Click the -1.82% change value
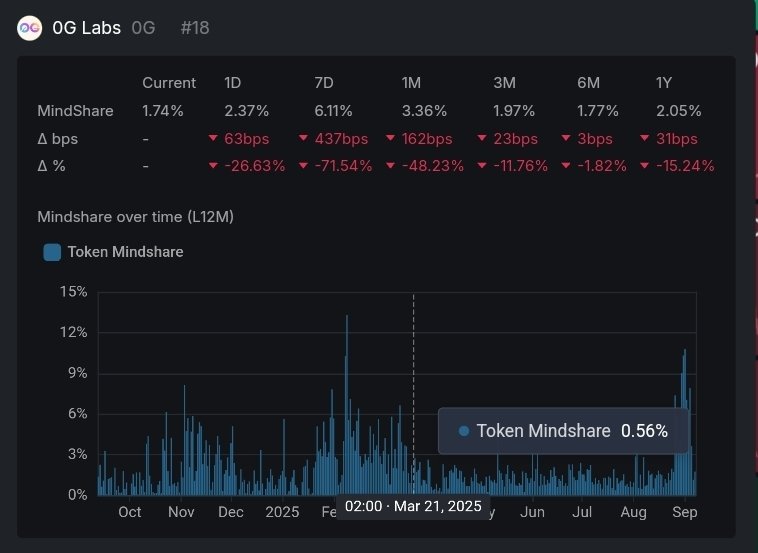This screenshot has height=553, width=758. [602, 166]
